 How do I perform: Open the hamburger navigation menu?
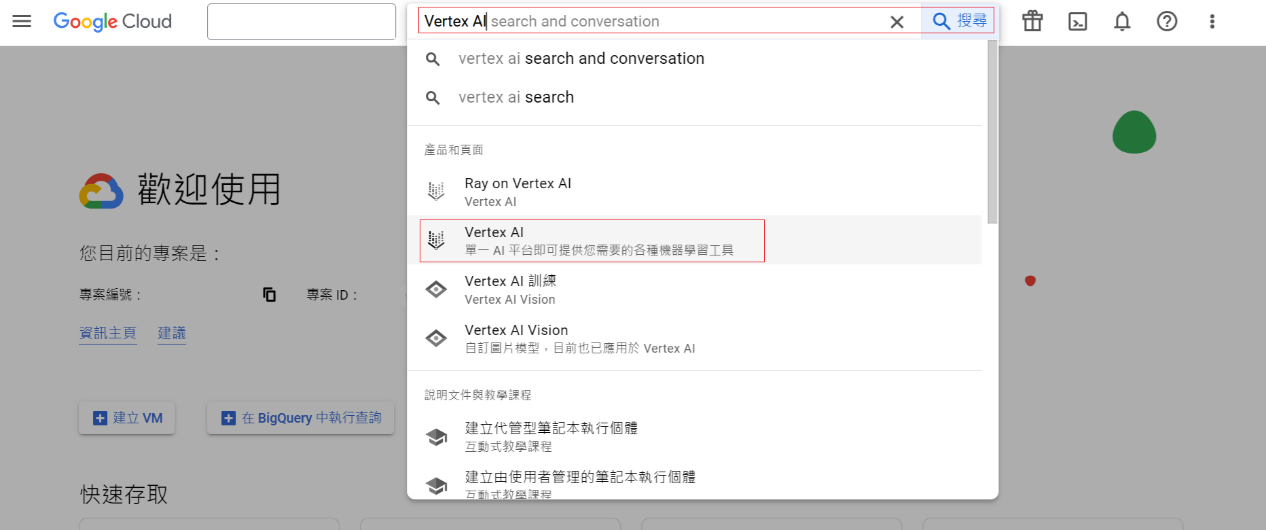22,21
